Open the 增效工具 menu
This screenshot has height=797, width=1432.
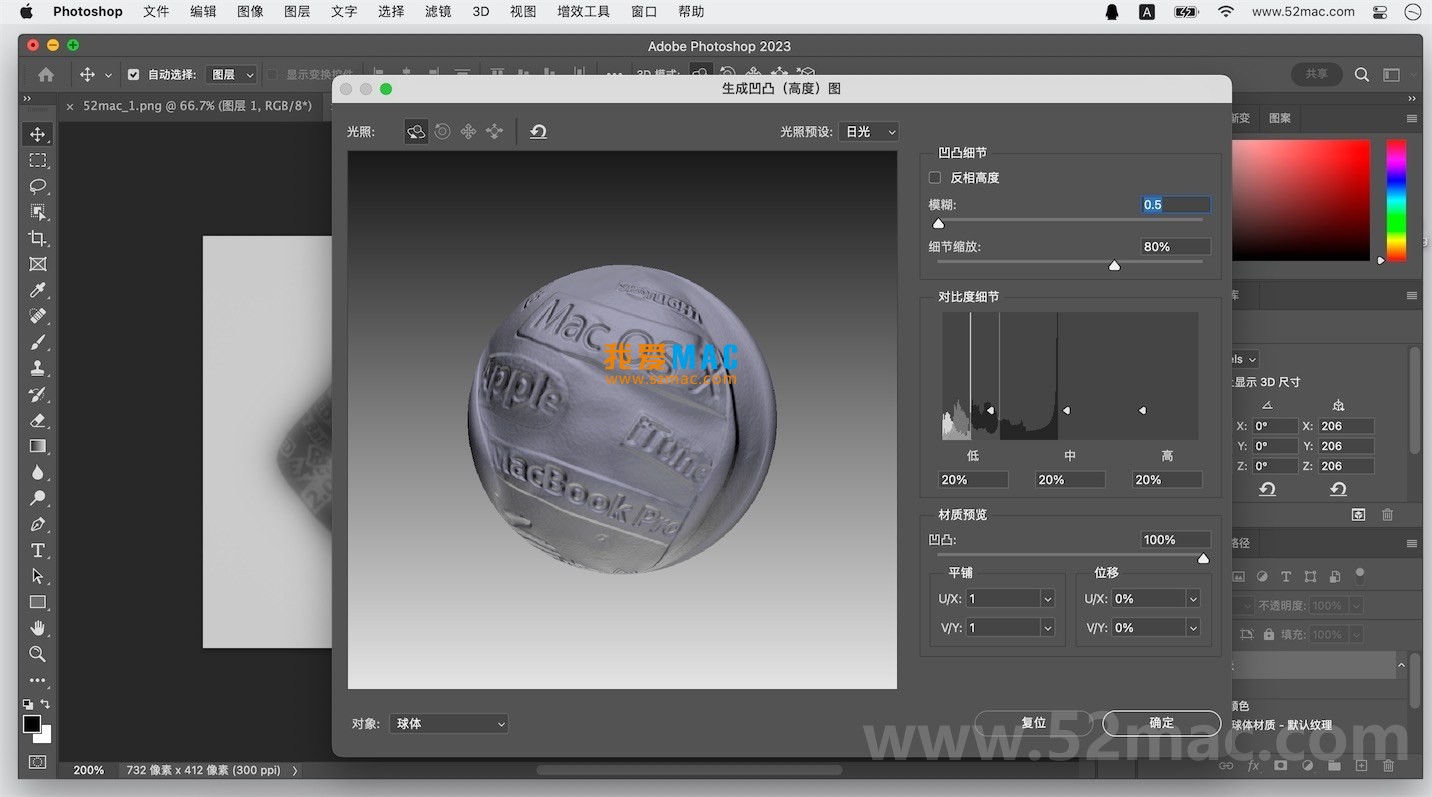tap(583, 12)
